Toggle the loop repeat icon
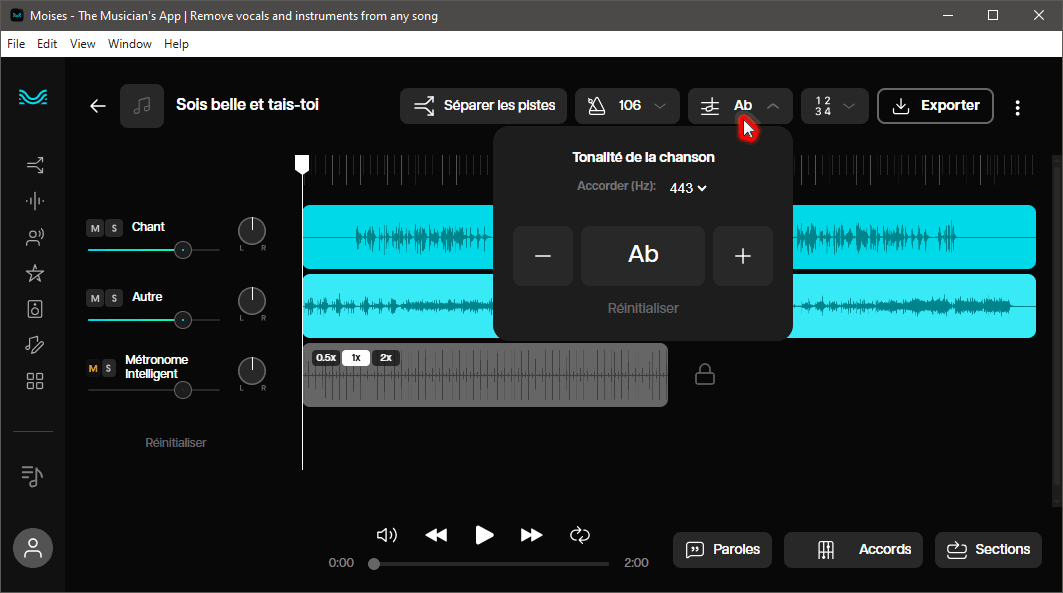The image size is (1063, 593). (580, 535)
